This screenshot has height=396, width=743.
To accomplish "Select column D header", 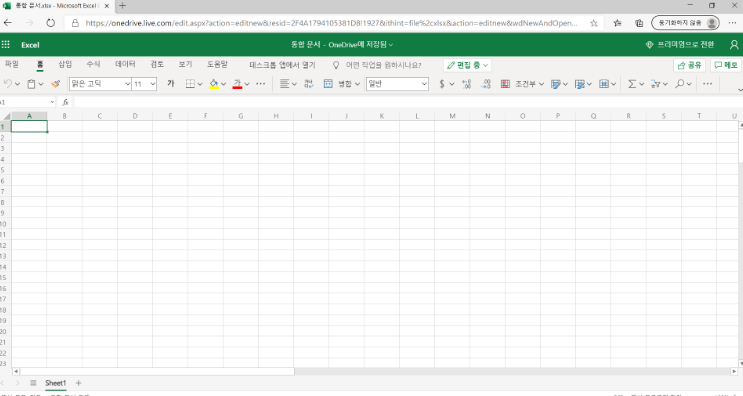I will coord(135,116).
